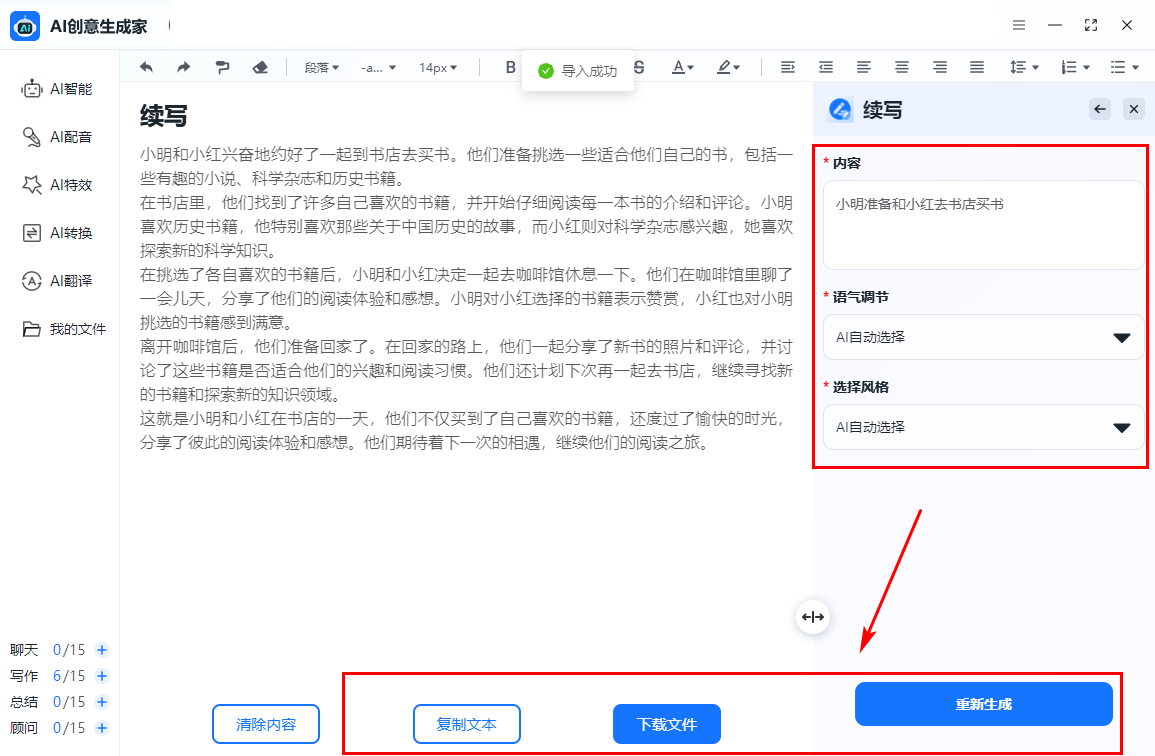Expand the 选择风格 dropdown
Viewport: 1155px width, 756px height.
(x=984, y=427)
